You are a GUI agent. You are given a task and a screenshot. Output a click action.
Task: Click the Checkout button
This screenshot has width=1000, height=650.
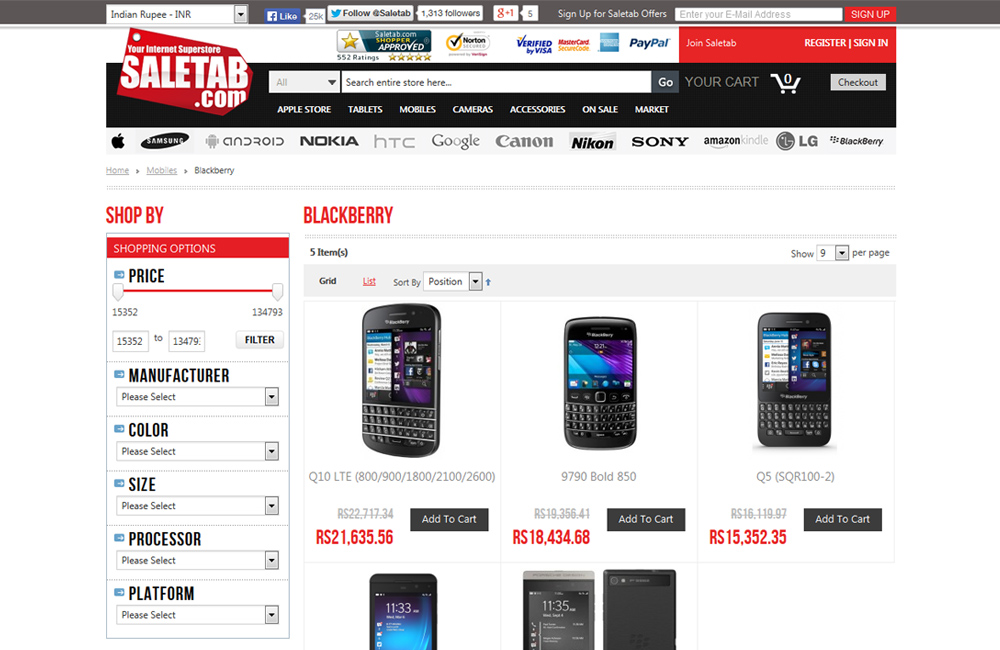click(x=858, y=82)
